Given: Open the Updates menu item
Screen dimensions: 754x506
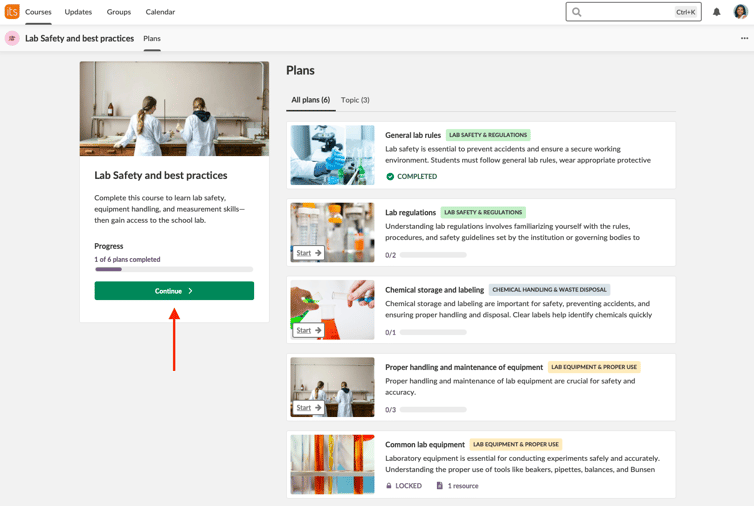Looking at the screenshot, I should pyautogui.click(x=78, y=12).
